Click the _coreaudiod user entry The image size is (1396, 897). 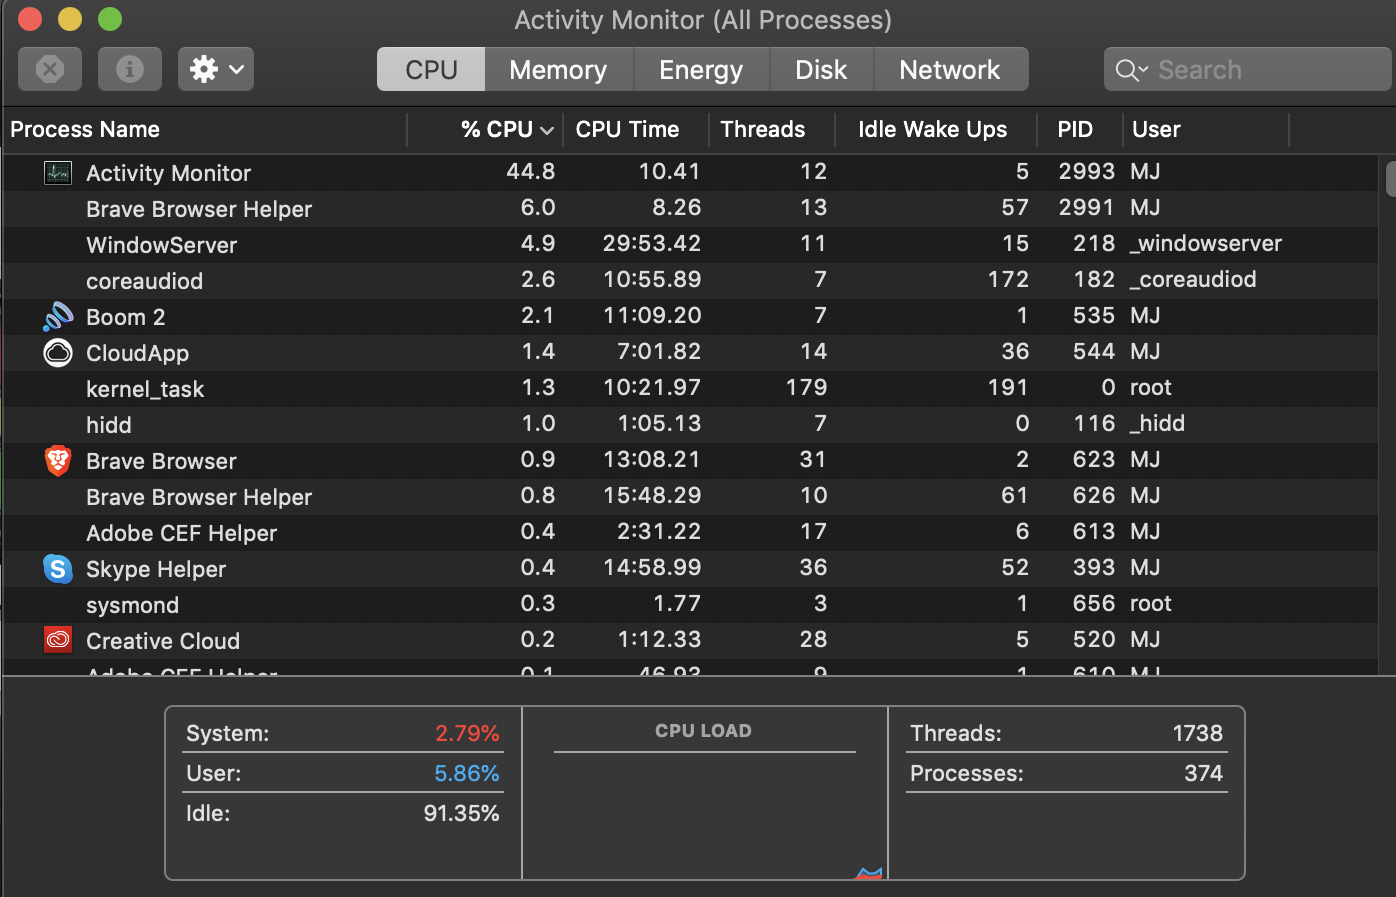[x=1193, y=279]
